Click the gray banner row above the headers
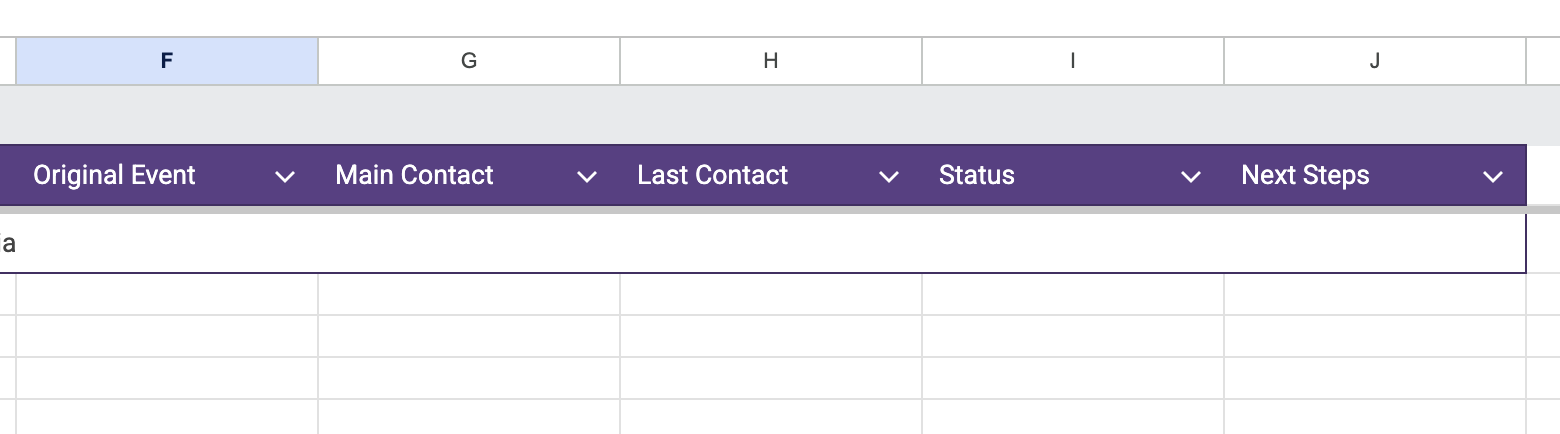Viewport: 1560px width, 434px height. 770,115
